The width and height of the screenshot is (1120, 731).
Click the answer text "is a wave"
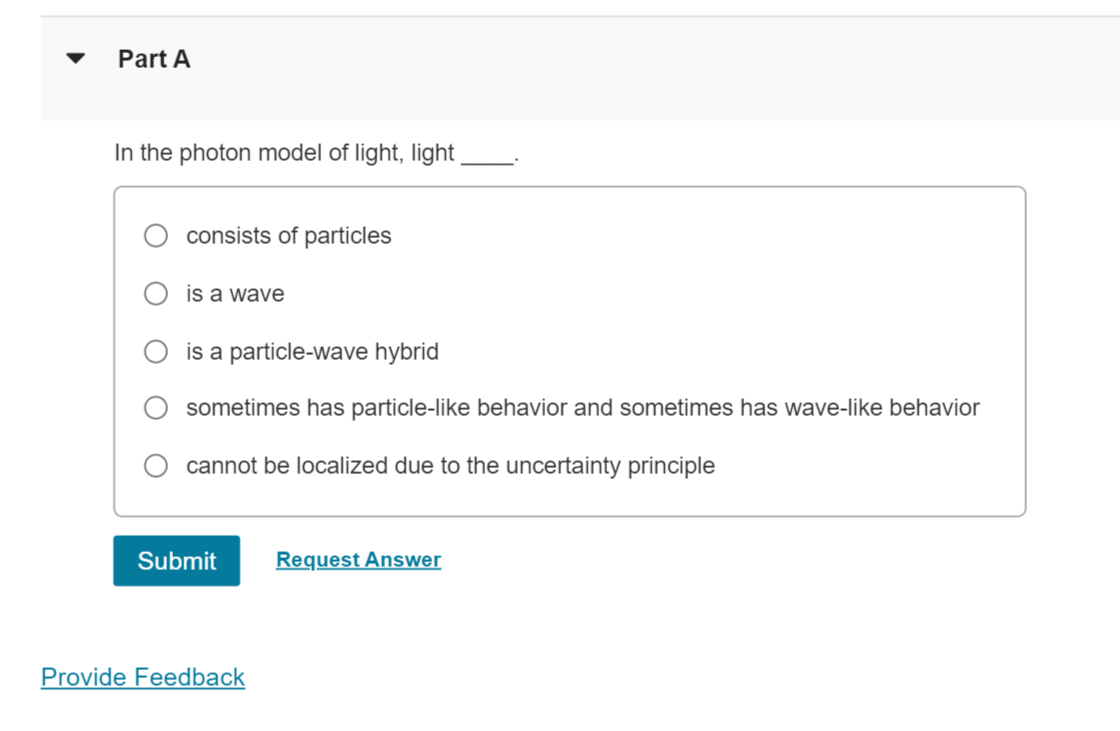234,293
